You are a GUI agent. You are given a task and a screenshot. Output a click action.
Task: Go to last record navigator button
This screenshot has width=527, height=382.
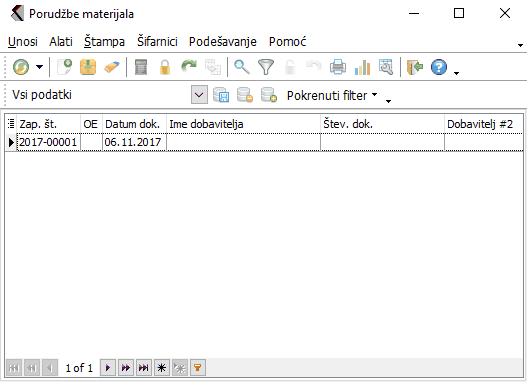(144, 368)
